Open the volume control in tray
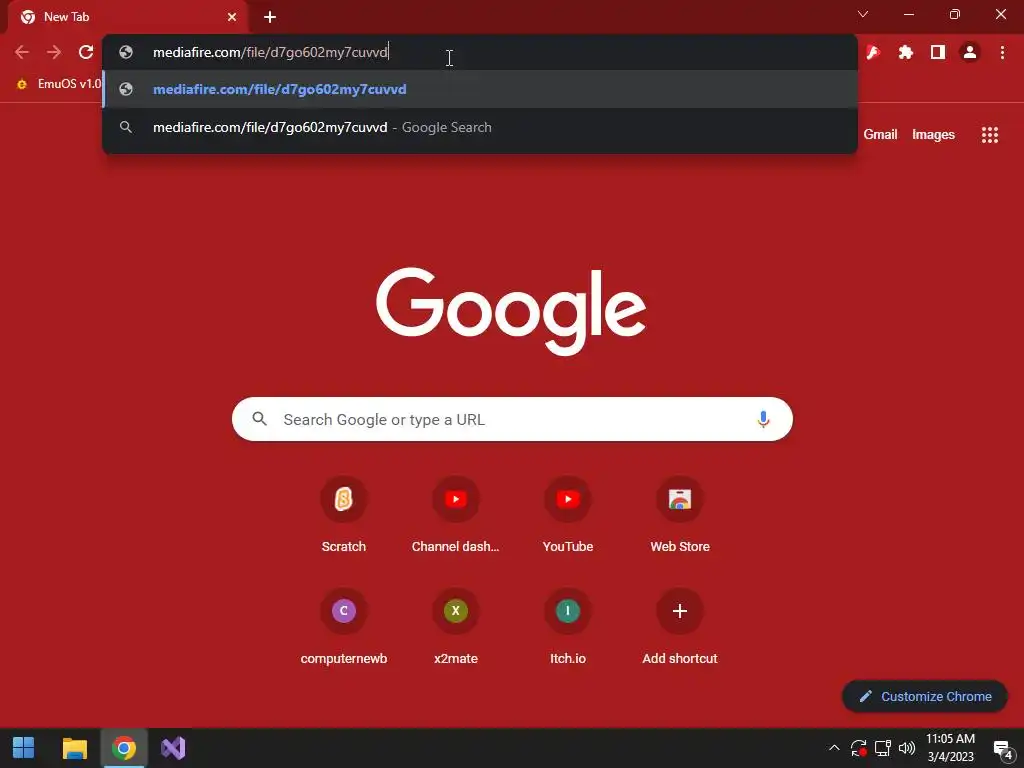This screenshot has height=768, width=1024. coord(906,748)
